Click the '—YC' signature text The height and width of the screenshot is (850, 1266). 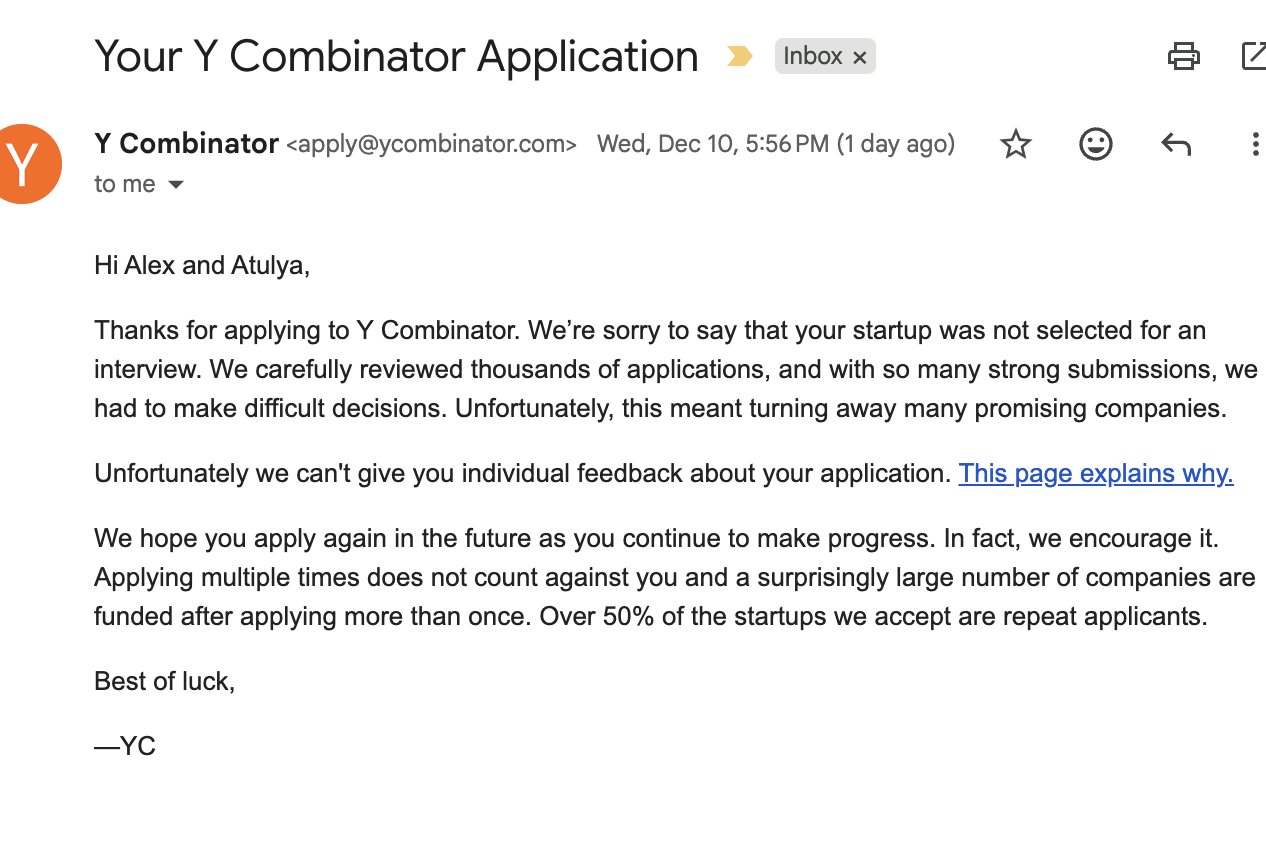125,746
